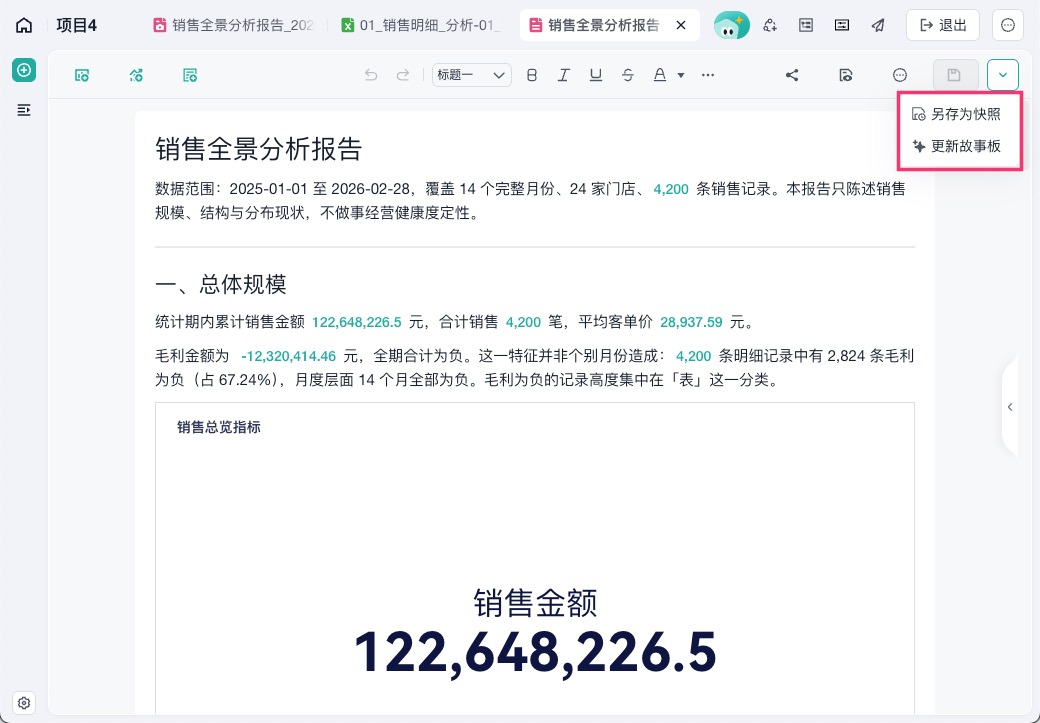The width and height of the screenshot is (1040, 723).
Task: Choose 更新故事板 from the menu
Action: point(957,146)
